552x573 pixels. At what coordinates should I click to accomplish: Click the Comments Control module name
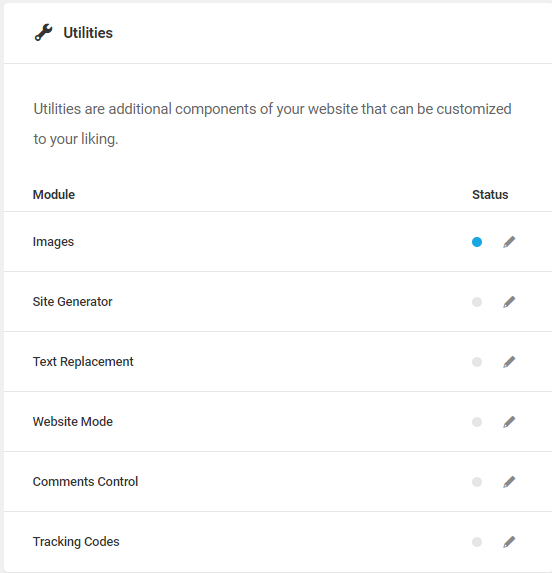tap(85, 482)
